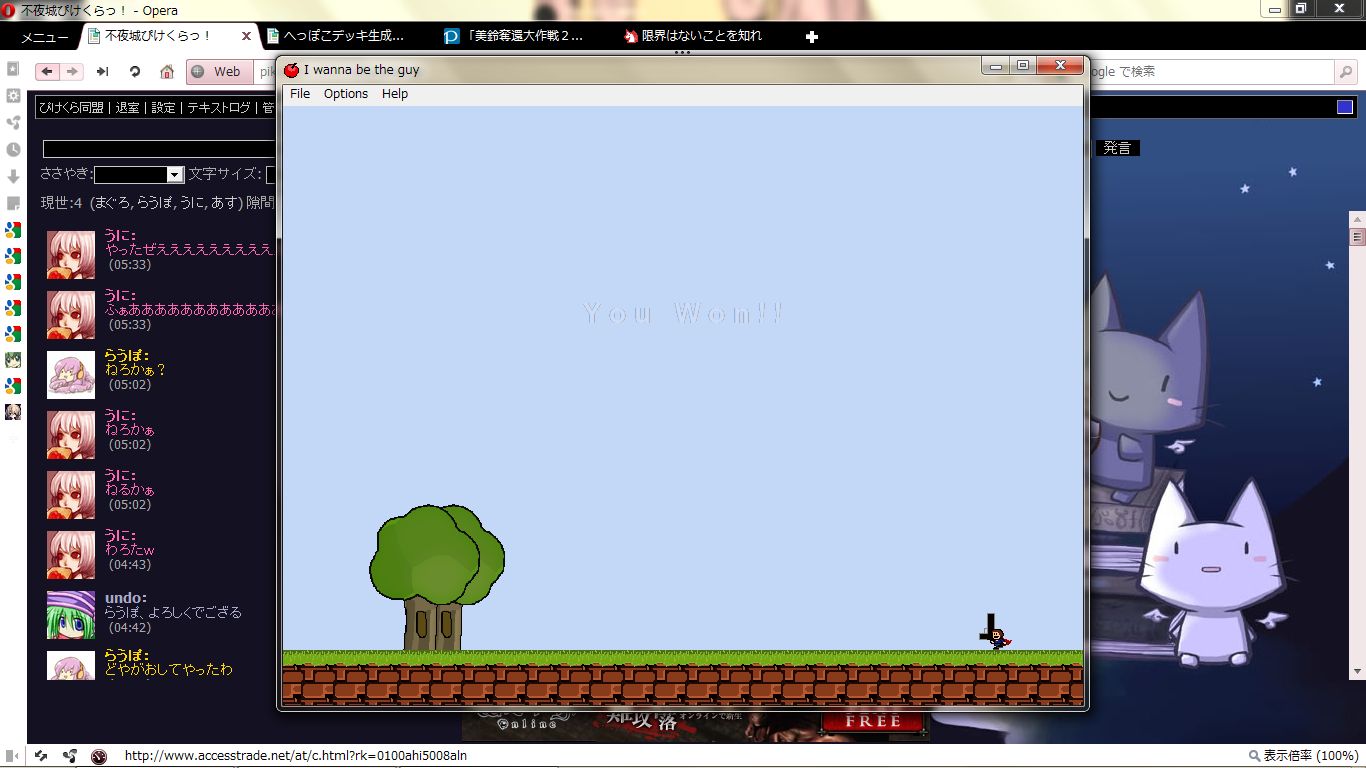Click the undo: username in chat

(126, 598)
